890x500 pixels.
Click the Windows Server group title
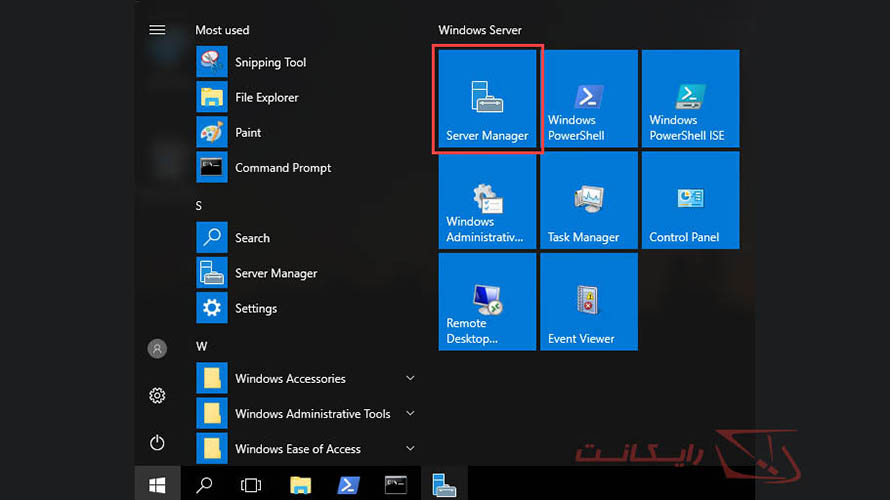tap(480, 30)
